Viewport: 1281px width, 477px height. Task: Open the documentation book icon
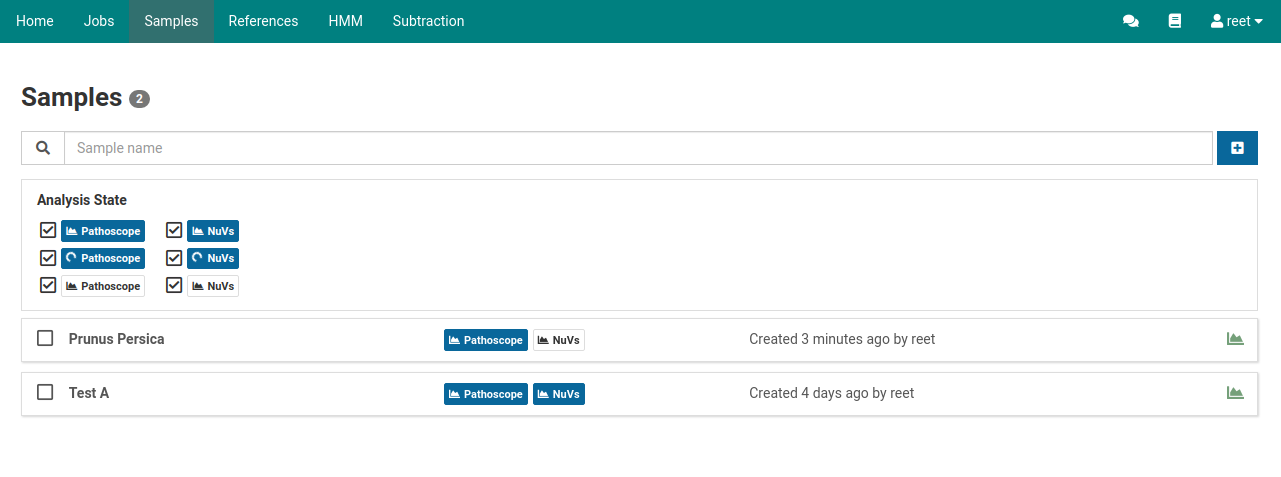click(x=1175, y=21)
